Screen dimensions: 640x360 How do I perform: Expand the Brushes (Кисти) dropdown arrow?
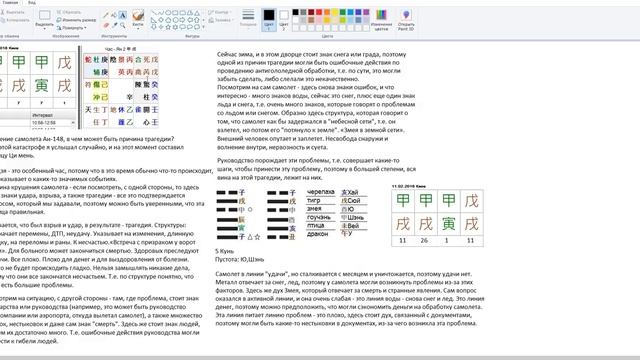tap(138, 29)
